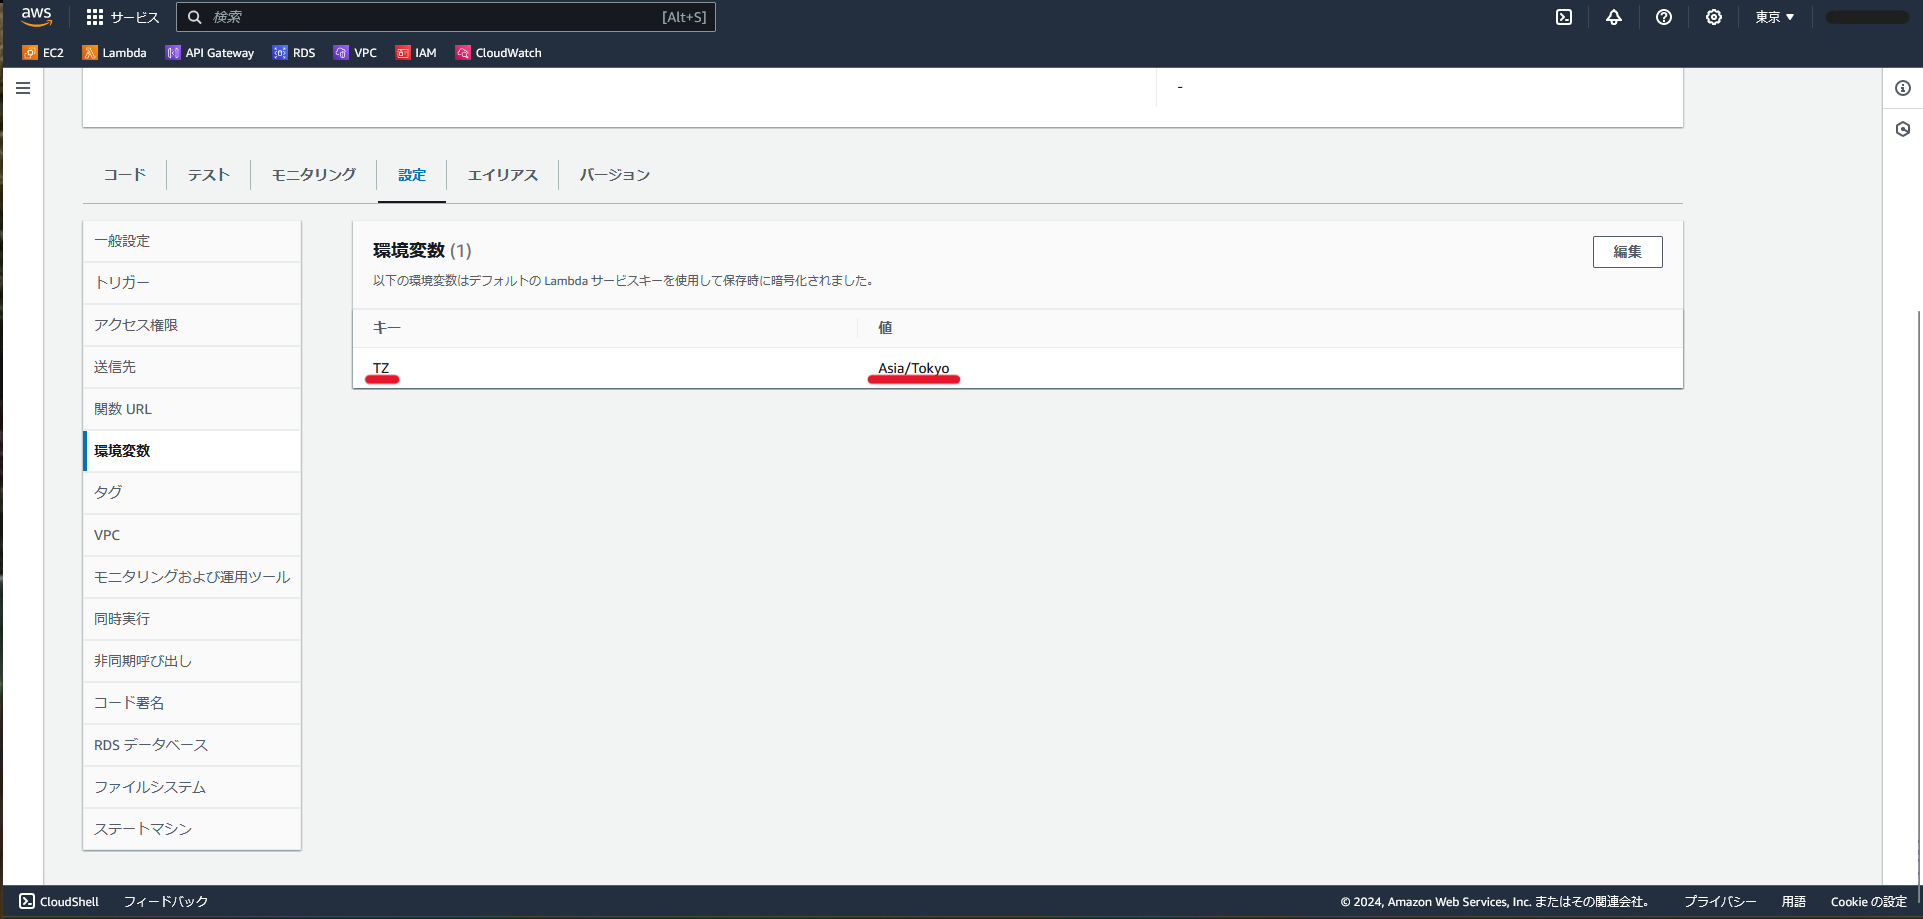Open the settings gear icon
The width and height of the screenshot is (1923, 919).
coord(1714,17)
